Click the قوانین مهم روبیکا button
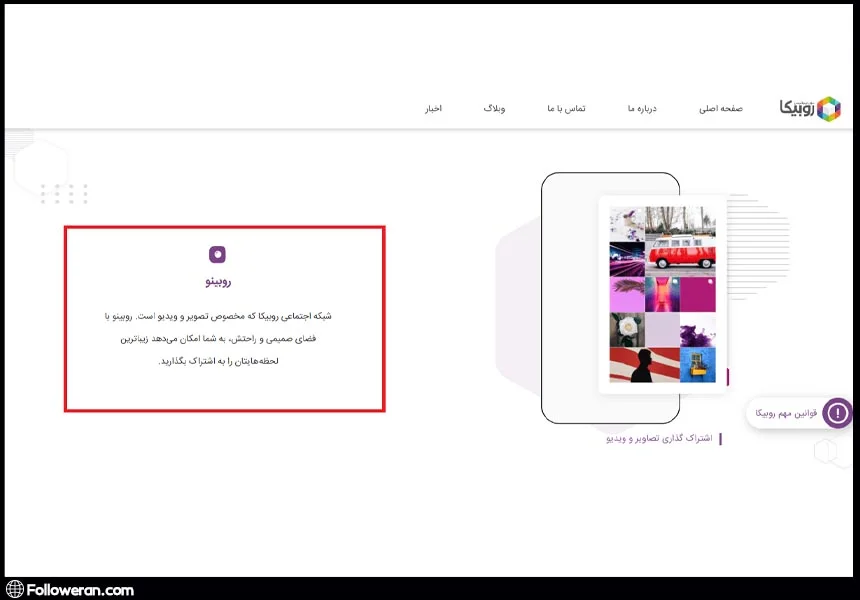The width and height of the screenshot is (860, 600). pyautogui.click(x=798, y=412)
